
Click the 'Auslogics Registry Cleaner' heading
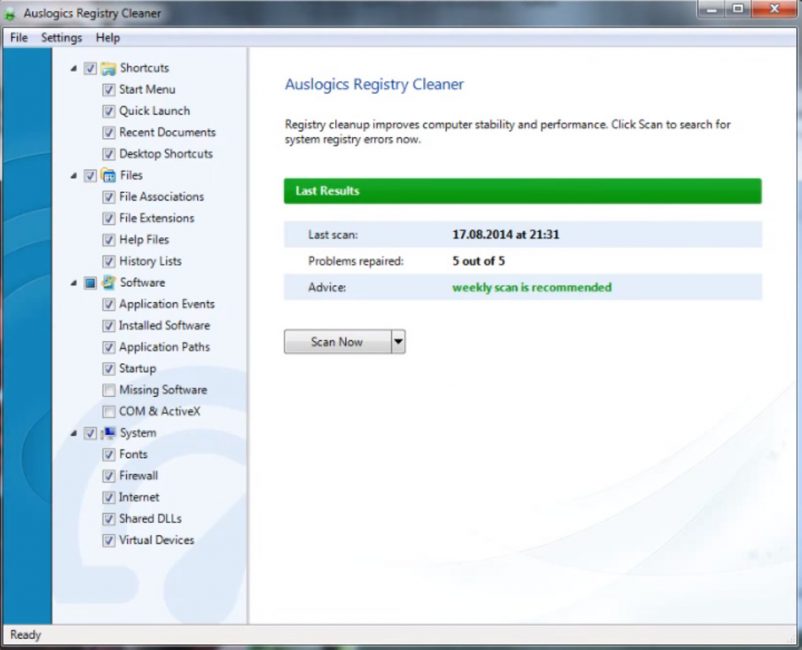click(x=374, y=84)
